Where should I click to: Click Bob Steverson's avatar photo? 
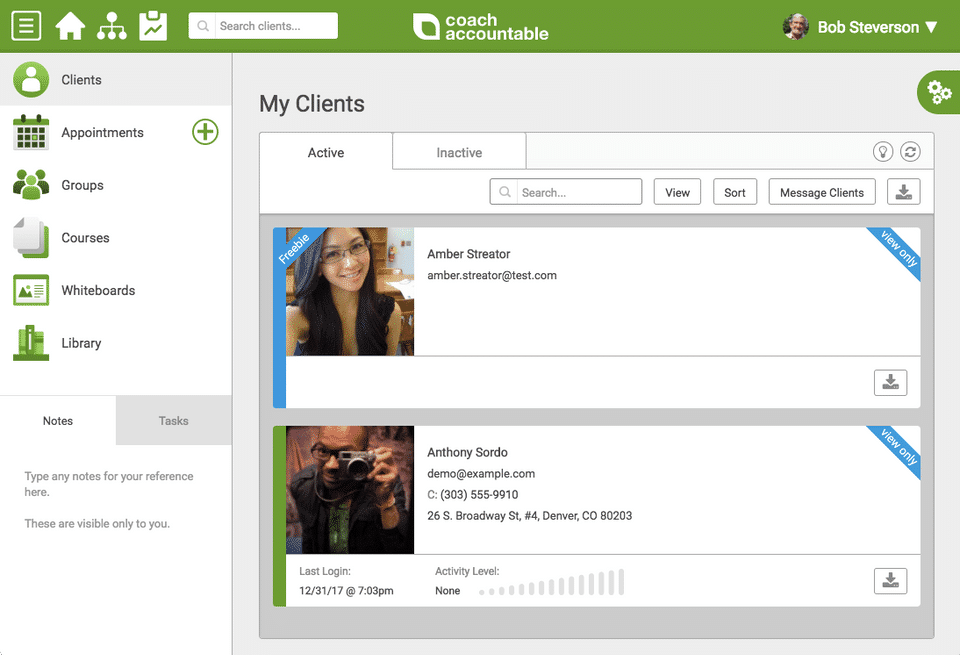pyautogui.click(x=796, y=27)
